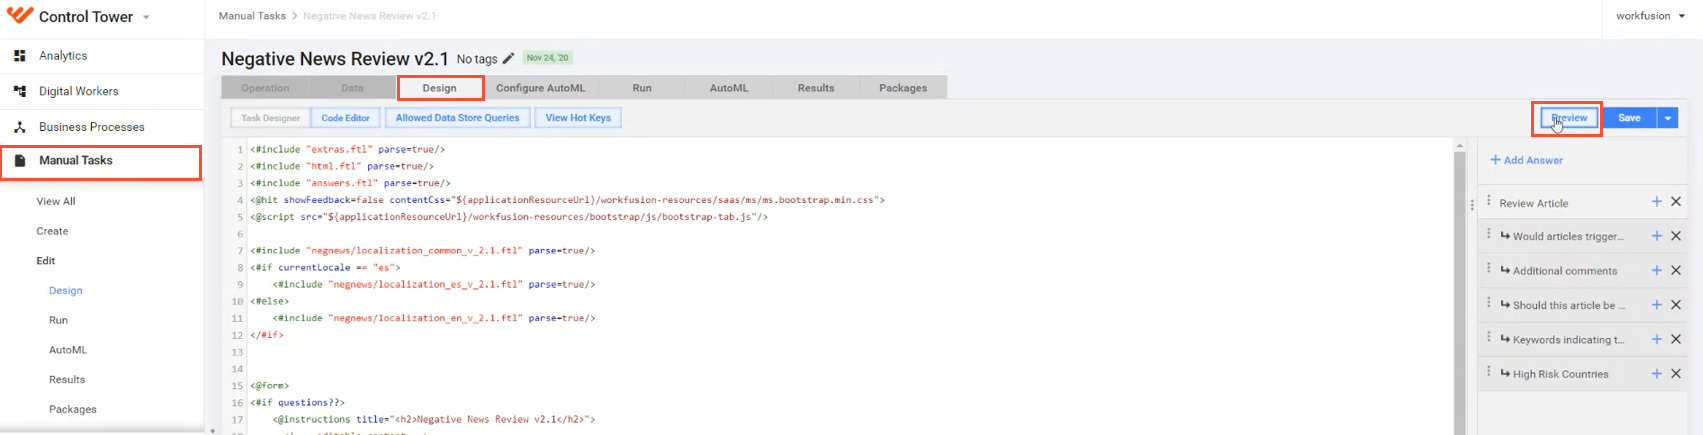
Task: Add item under Keywords indicating
Action: pos(1656,339)
